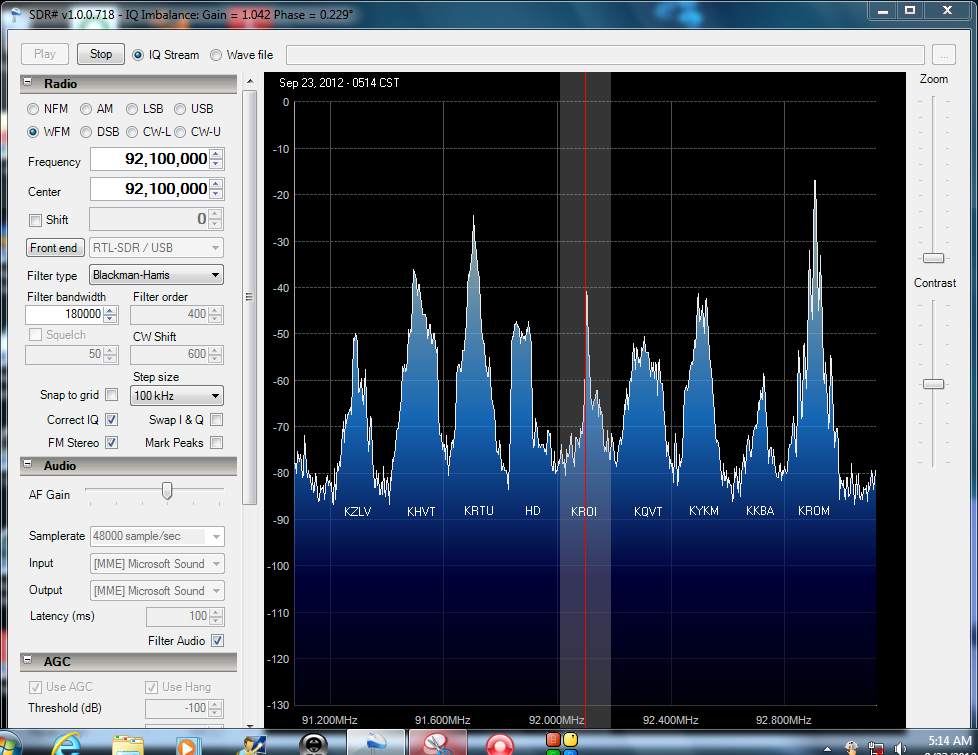Show hidden system tray icons arrow

pyautogui.click(x=827, y=746)
